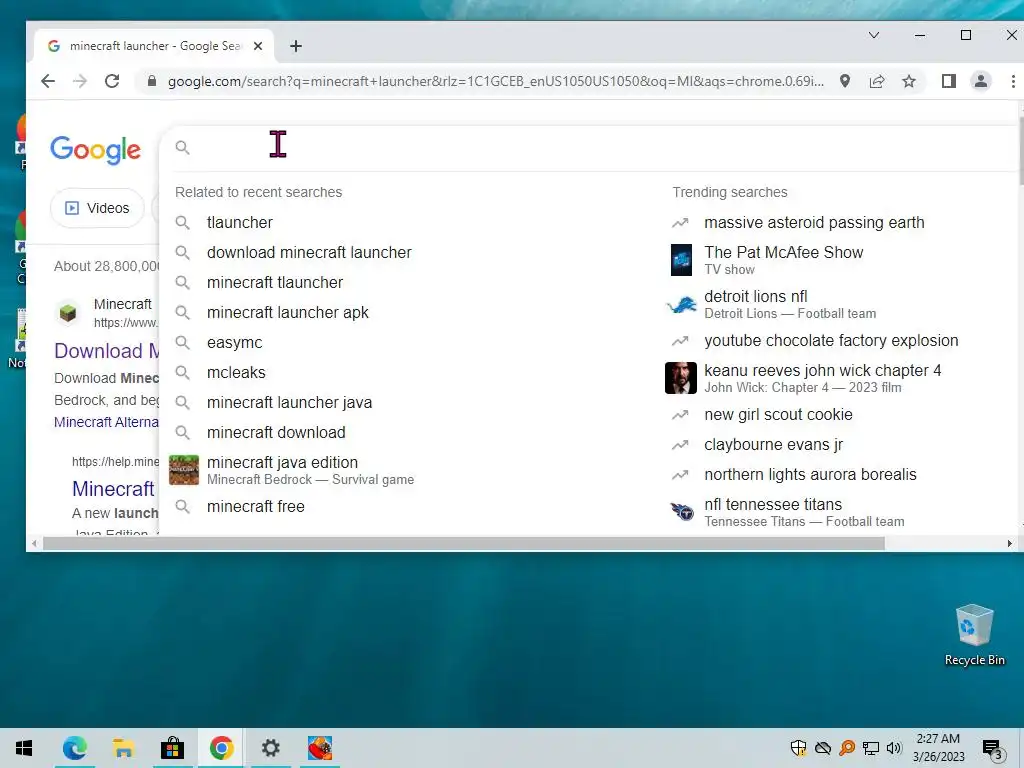The image size is (1024, 768).
Task: Click the Minecraft grass block favicon
Action: [x=68, y=313]
